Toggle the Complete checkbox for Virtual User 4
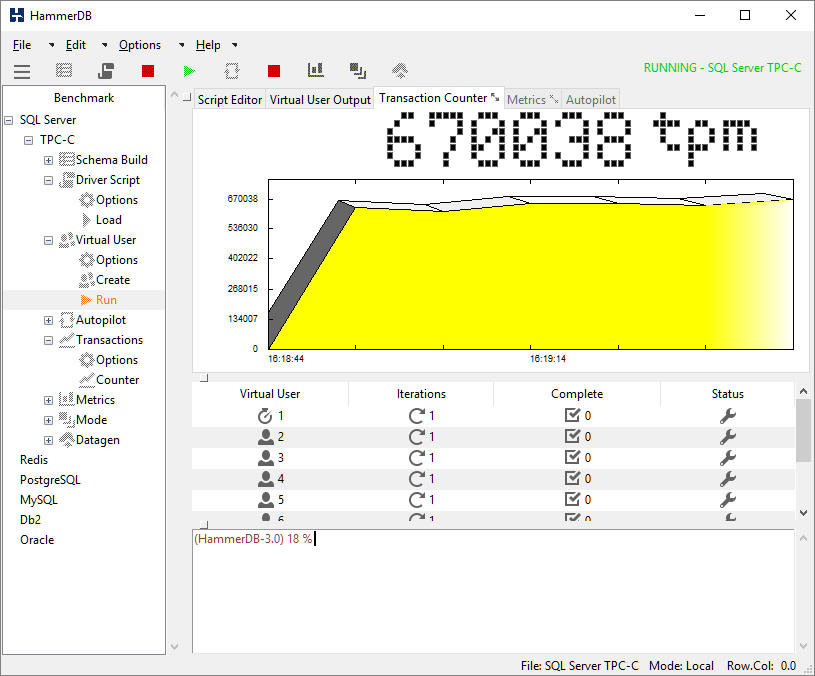Viewport: 815px width, 676px height. 572,478
